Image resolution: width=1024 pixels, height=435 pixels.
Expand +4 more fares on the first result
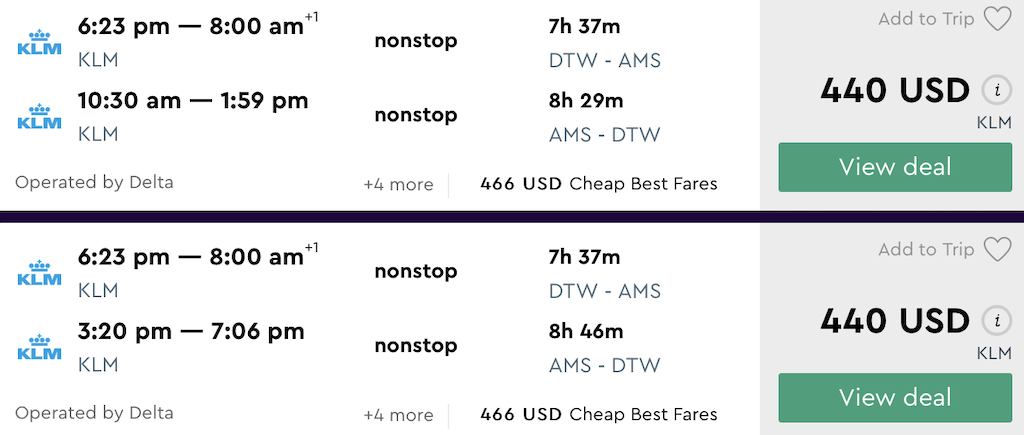(398, 185)
